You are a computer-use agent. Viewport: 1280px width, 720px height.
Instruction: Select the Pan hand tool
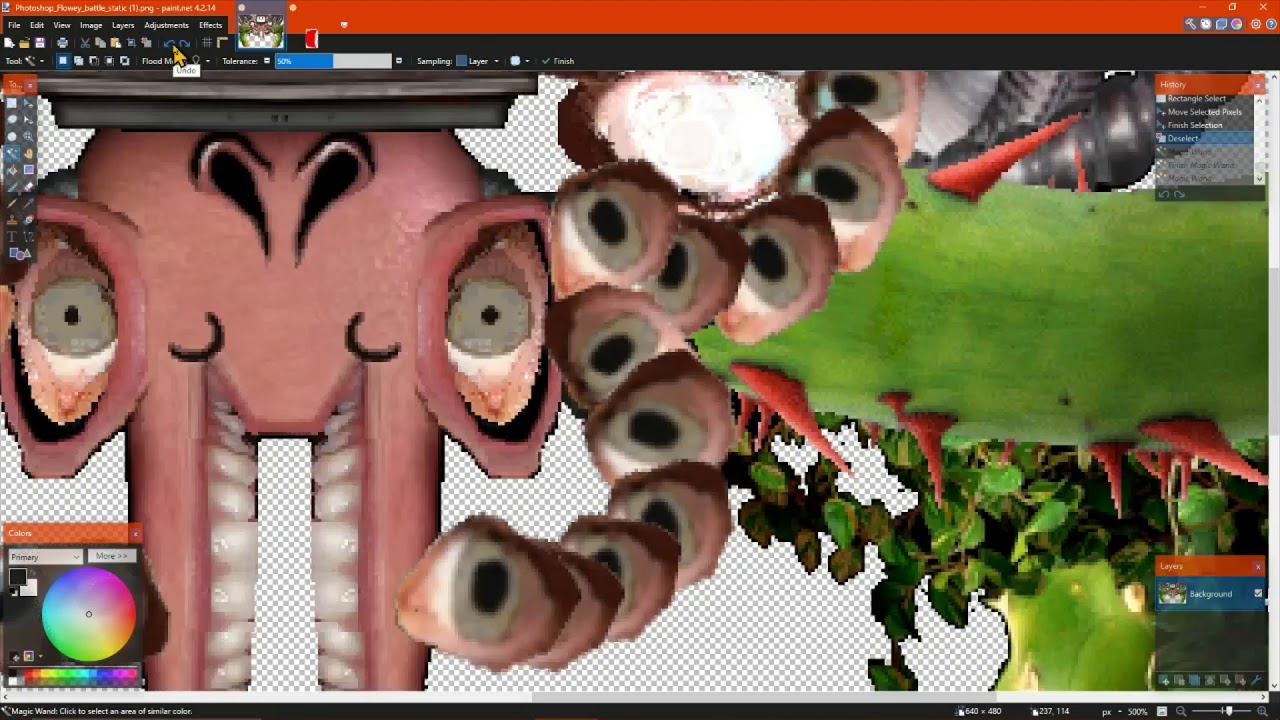[x=28, y=153]
